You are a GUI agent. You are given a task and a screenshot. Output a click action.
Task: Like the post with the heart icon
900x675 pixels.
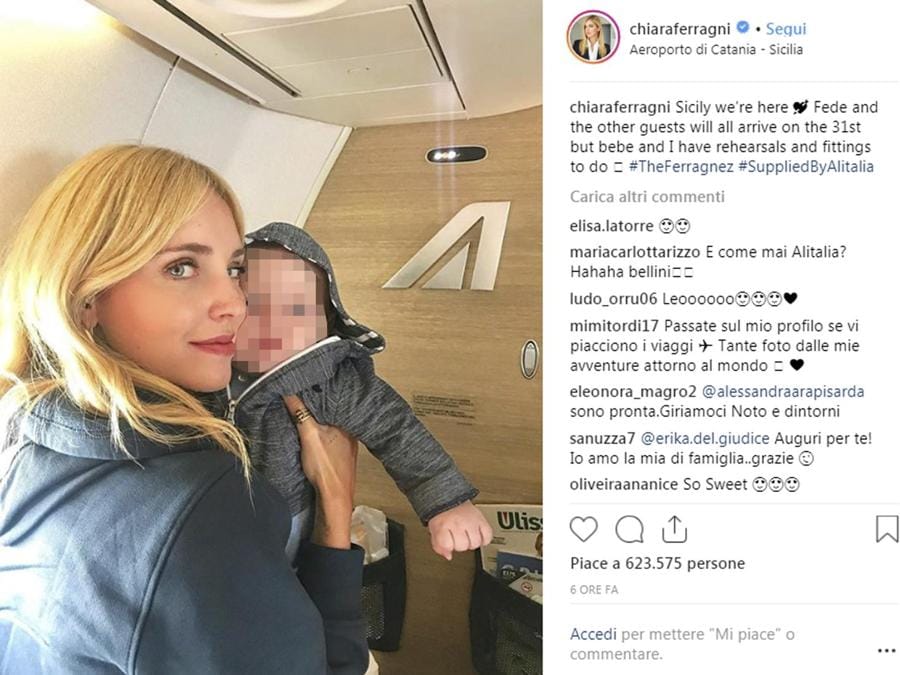click(583, 529)
